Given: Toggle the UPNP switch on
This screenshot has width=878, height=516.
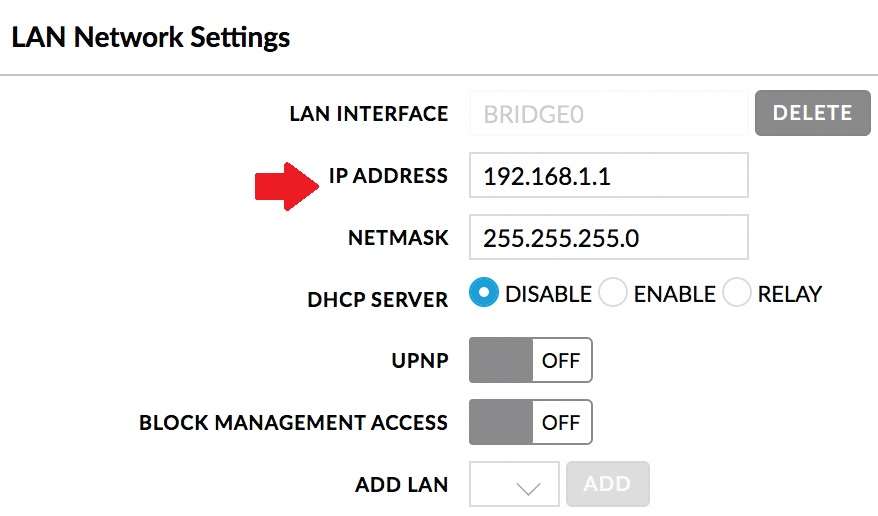Looking at the screenshot, I should 530,360.
